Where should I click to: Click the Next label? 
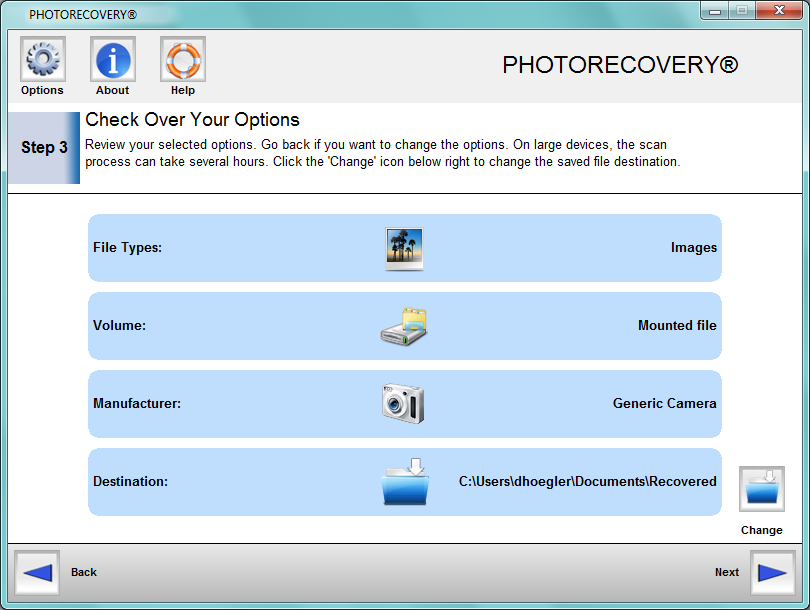(727, 572)
